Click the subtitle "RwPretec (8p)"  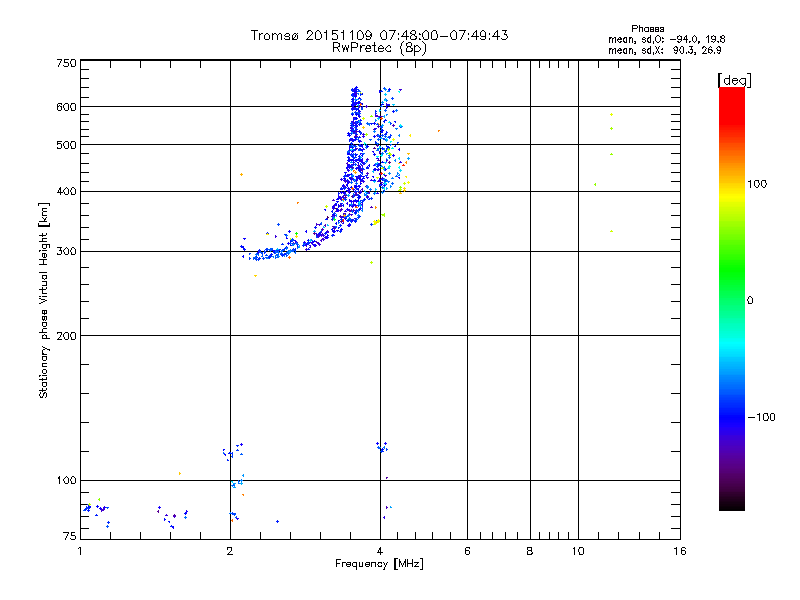click(x=379, y=48)
